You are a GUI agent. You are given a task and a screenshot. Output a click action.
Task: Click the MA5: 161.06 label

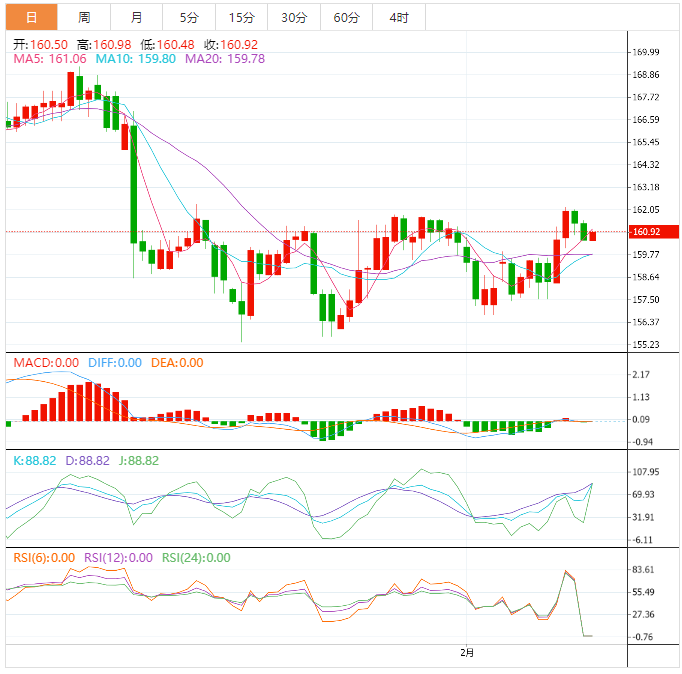(x=50, y=59)
